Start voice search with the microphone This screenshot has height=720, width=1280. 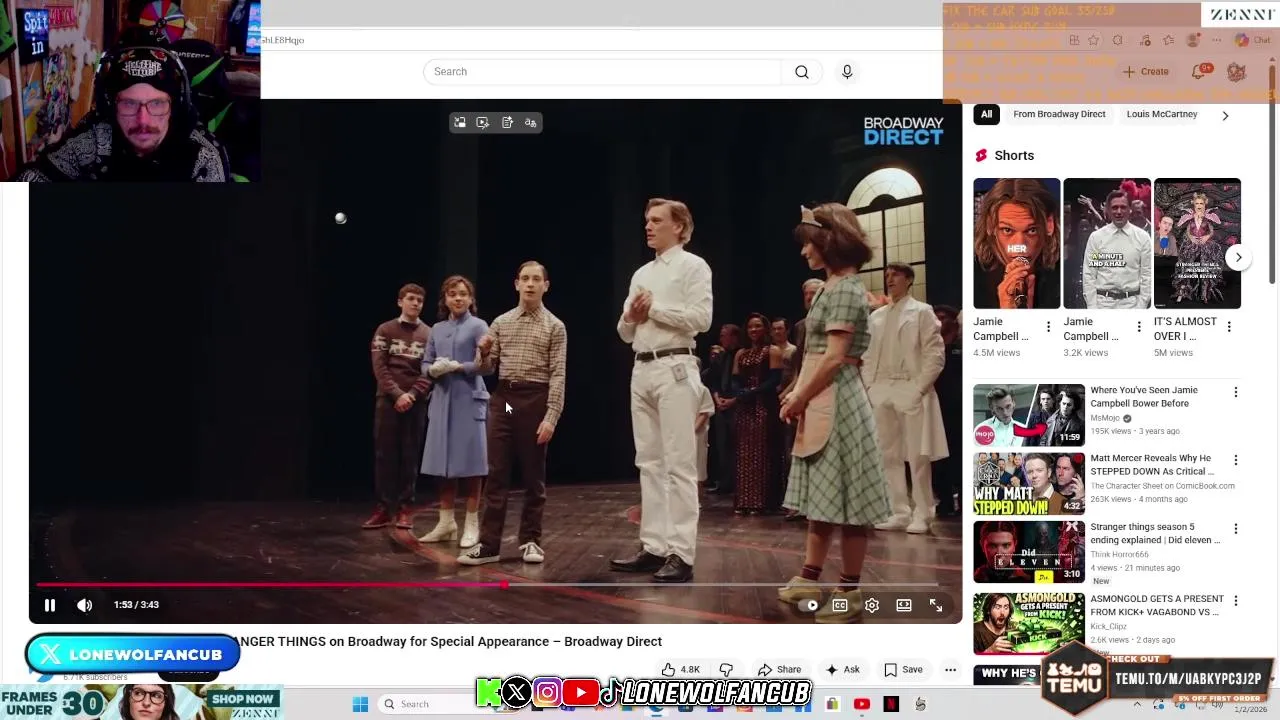pos(847,72)
